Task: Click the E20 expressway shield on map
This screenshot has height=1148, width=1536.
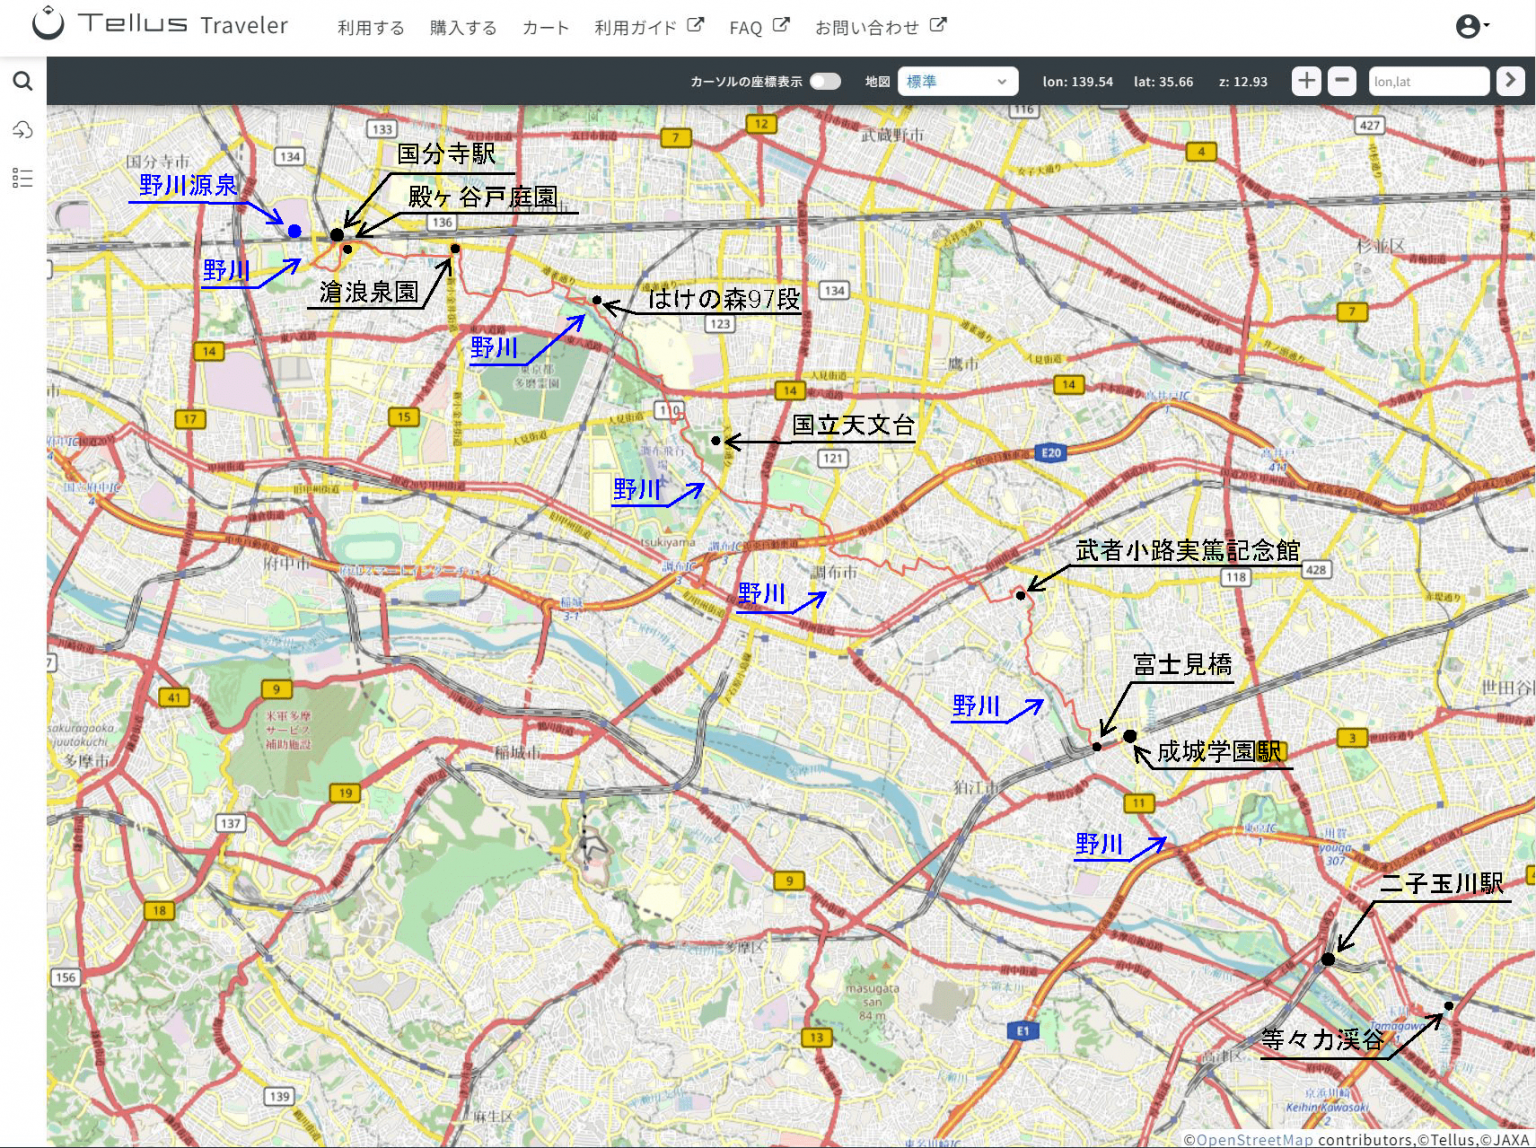Action: point(1051,453)
